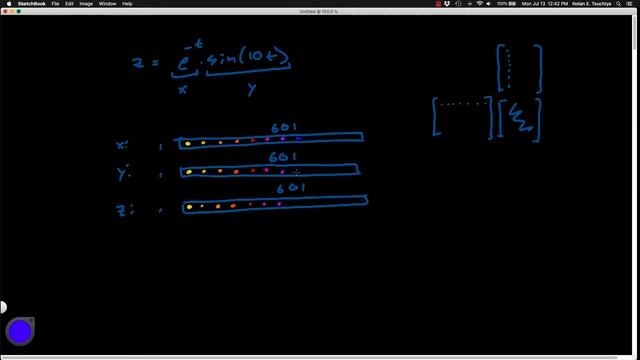Image resolution: width=640 pixels, height=360 pixels.
Task: Click the Wi-Fi status icon
Action: [480, 4]
